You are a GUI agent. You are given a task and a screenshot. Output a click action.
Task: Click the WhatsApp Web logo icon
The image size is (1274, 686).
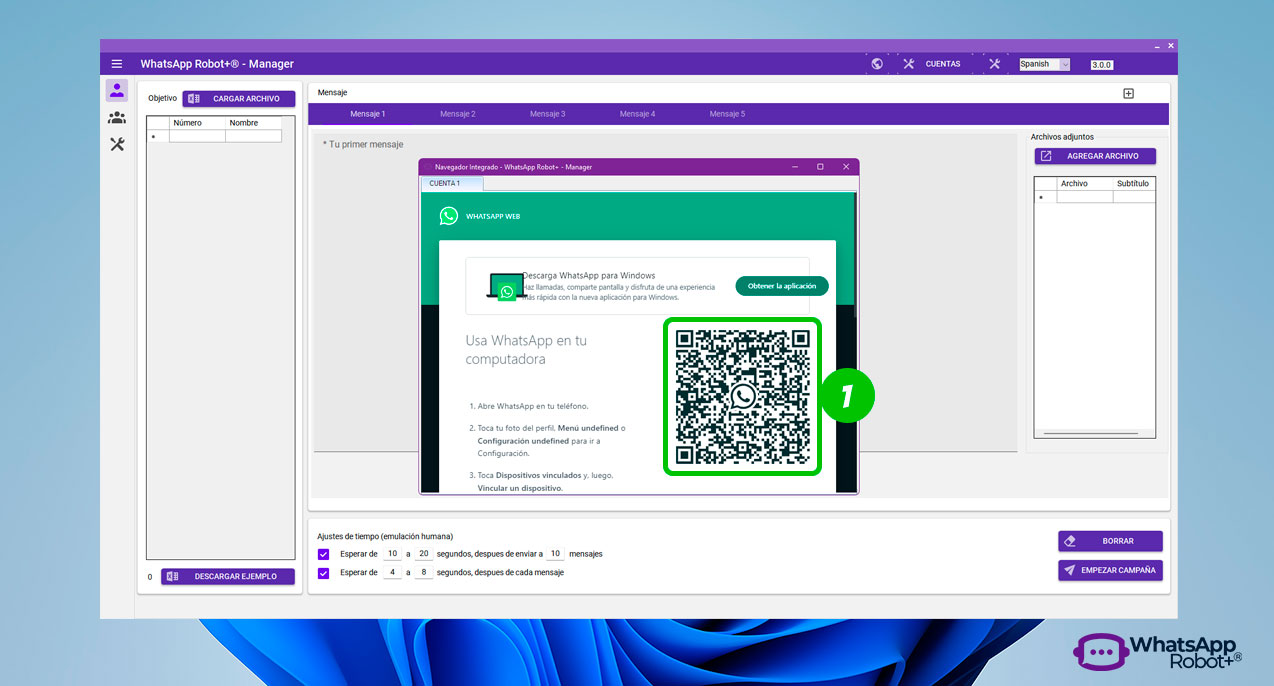(449, 216)
